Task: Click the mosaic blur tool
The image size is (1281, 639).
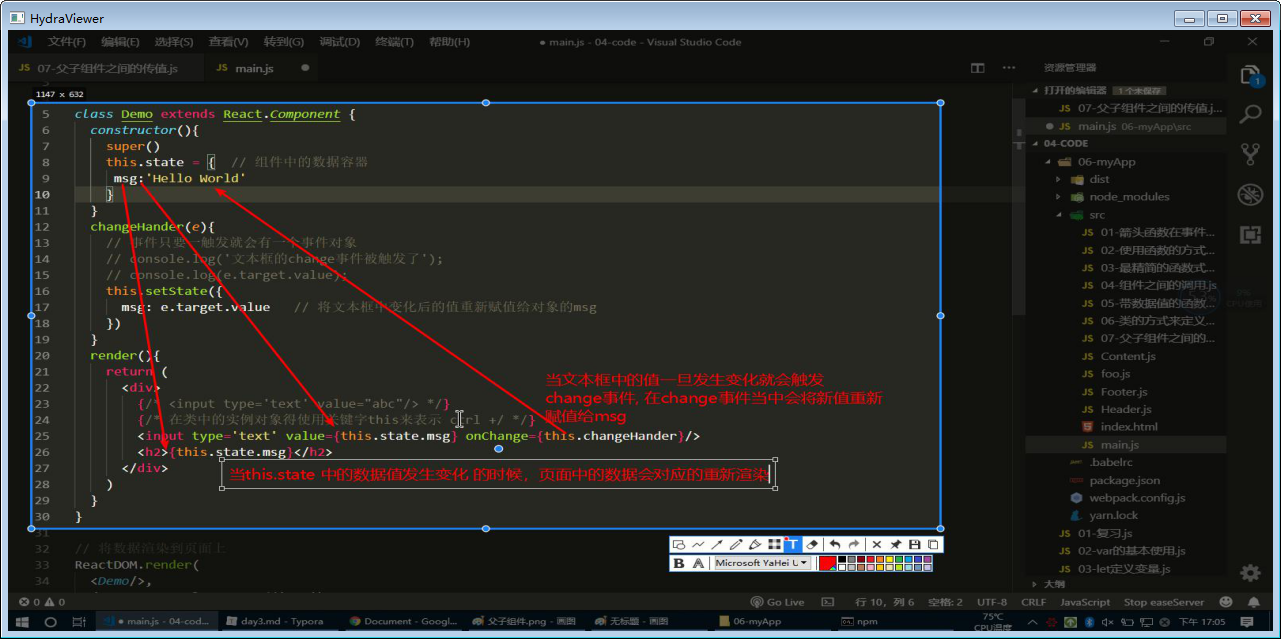Action: point(774,545)
